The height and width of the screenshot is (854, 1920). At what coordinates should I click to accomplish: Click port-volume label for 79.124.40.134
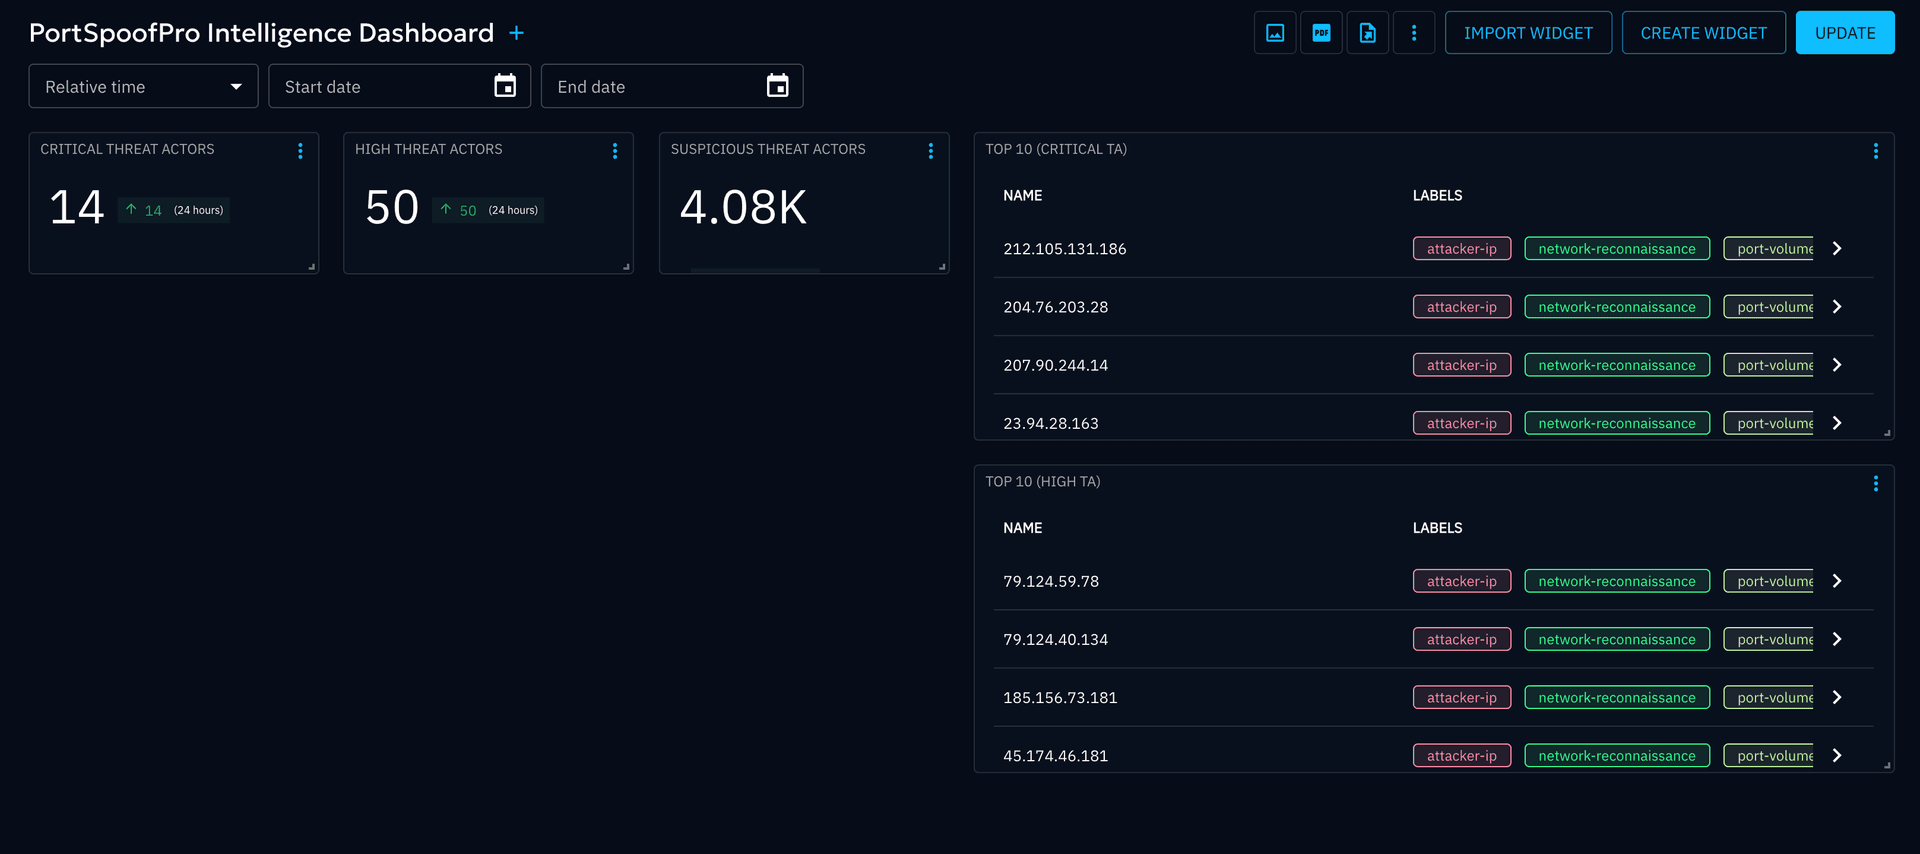[x=1769, y=639]
